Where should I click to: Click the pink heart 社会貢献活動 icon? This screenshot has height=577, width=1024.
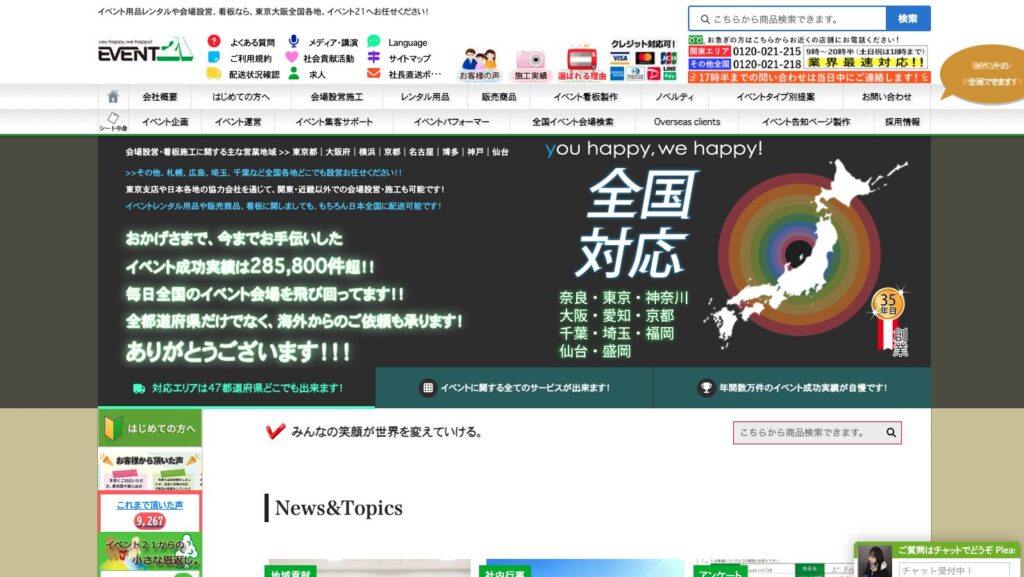[293, 58]
